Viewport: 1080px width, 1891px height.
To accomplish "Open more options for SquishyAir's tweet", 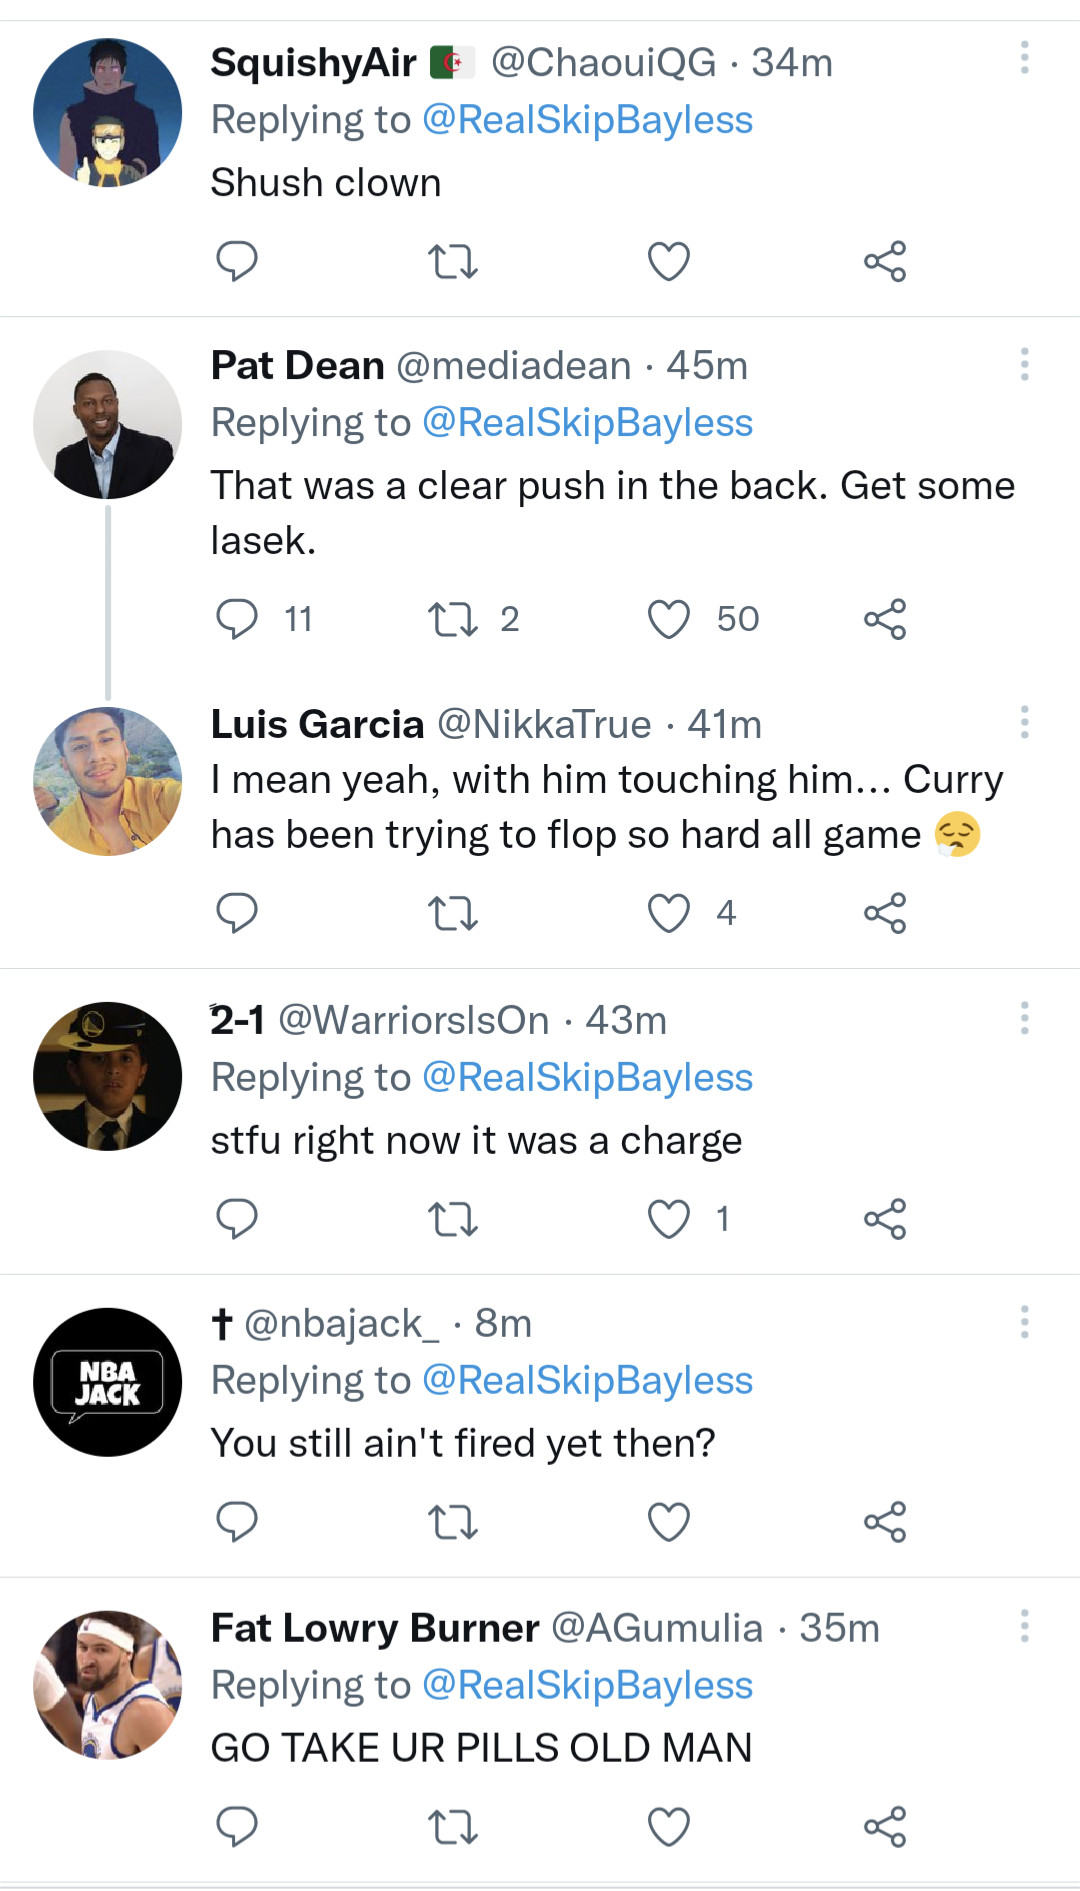I will 1024,58.
